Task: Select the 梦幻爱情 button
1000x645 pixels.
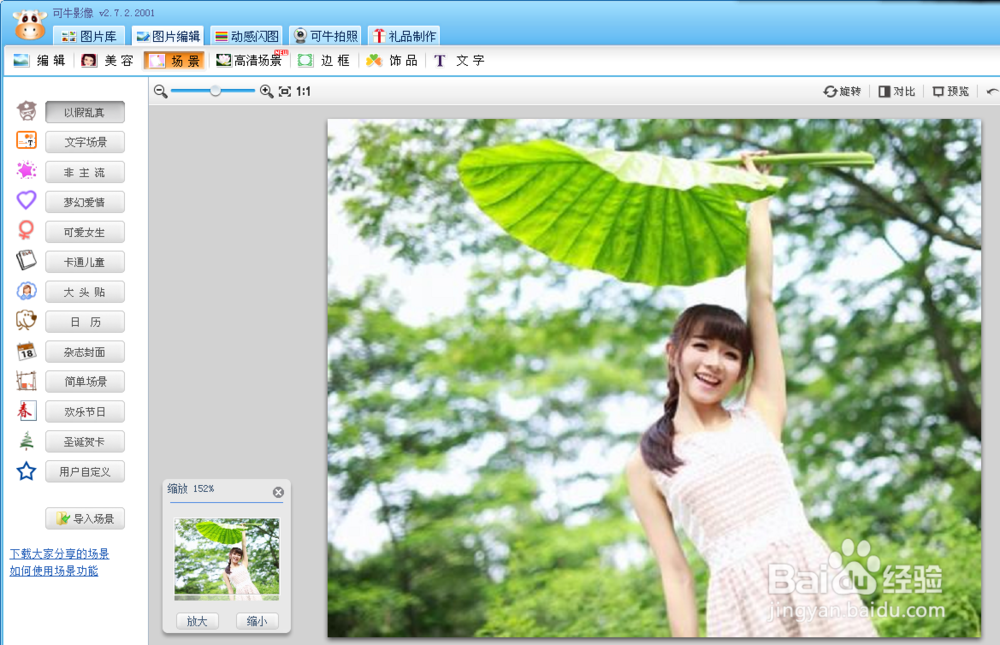Action: (x=85, y=202)
